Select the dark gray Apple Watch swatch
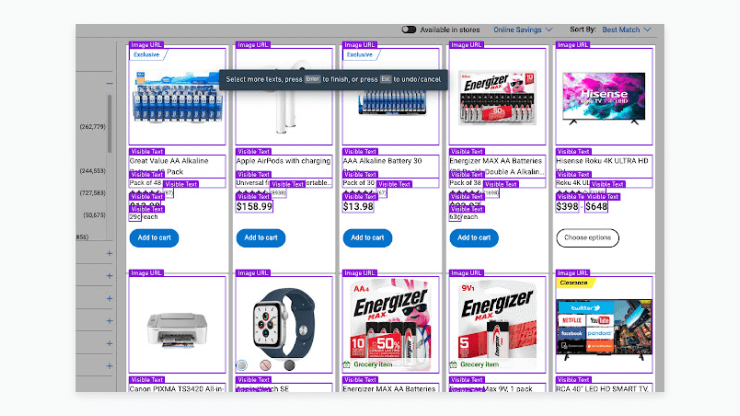Image resolution: width=740 pixels, height=416 pixels. (x=289, y=365)
